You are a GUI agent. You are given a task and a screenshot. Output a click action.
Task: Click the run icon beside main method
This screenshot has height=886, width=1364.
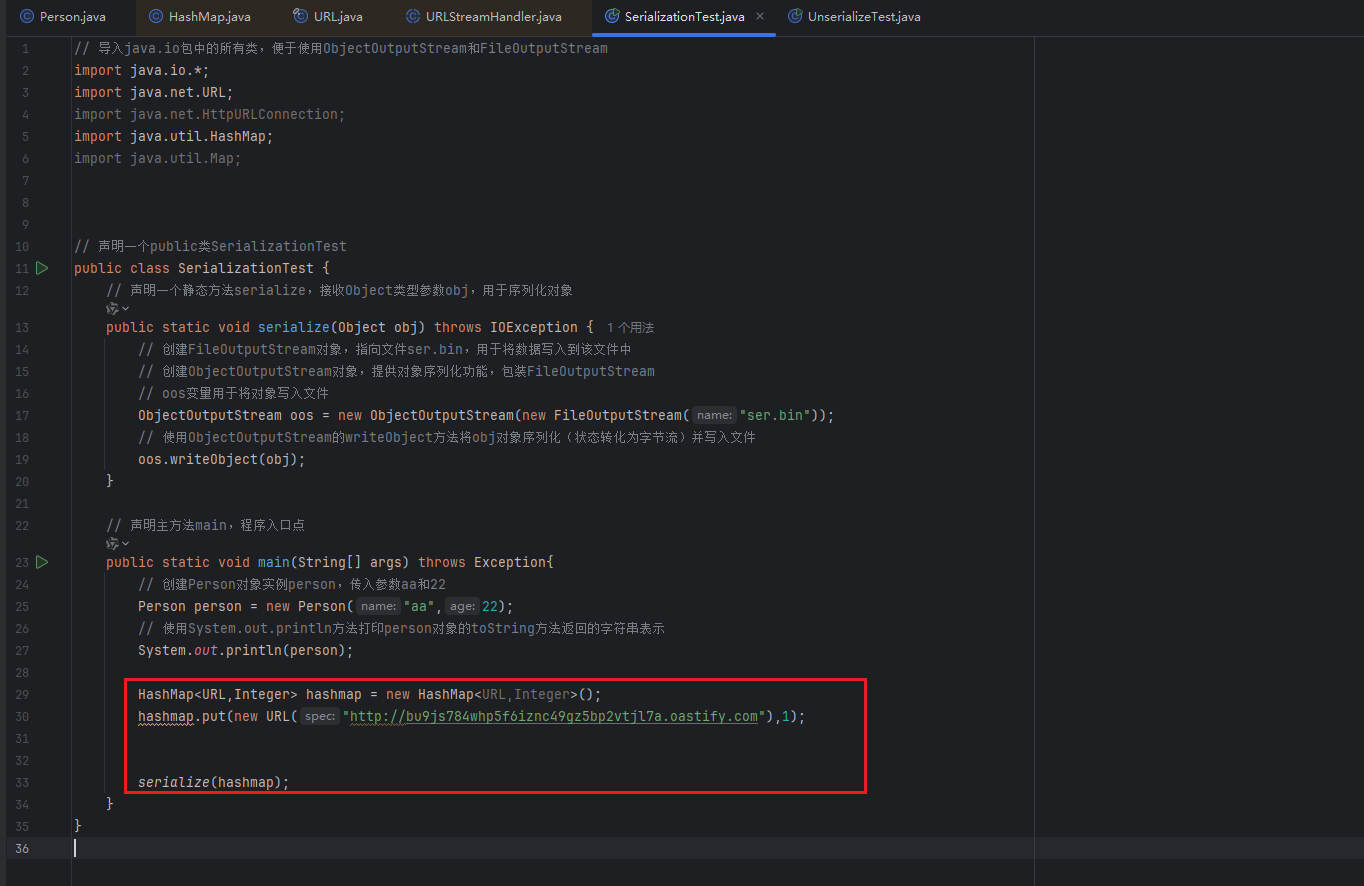point(42,562)
